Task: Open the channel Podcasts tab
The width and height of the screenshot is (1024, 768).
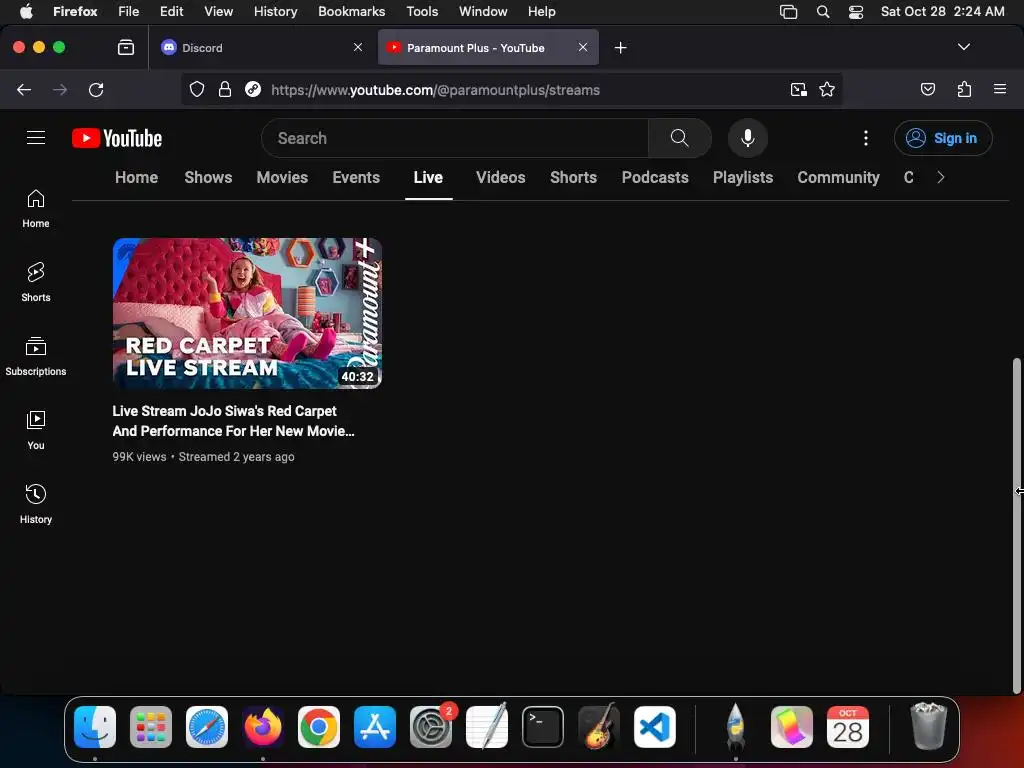Action: click(655, 177)
